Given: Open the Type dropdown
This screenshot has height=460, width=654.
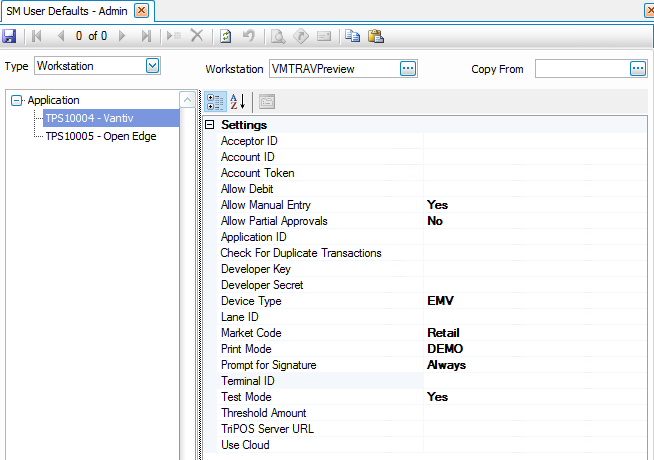Looking at the screenshot, I should (152, 66).
